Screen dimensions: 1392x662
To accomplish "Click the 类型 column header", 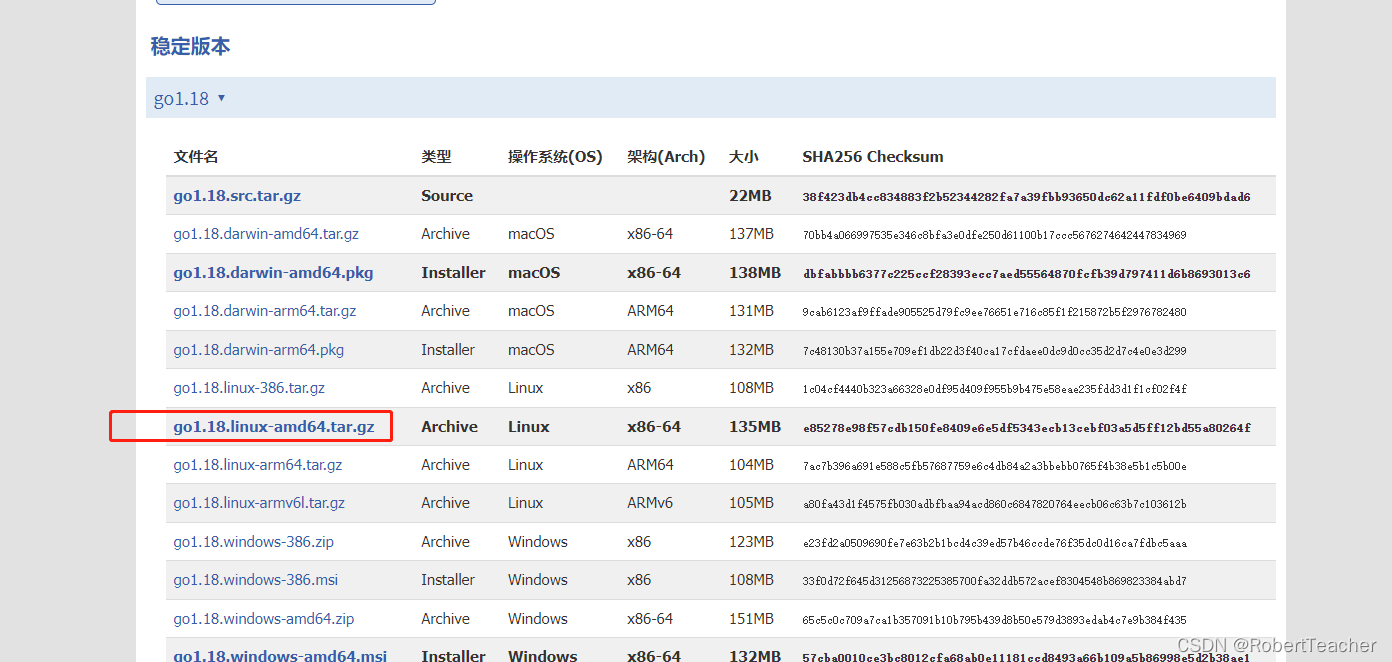I will [436, 157].
